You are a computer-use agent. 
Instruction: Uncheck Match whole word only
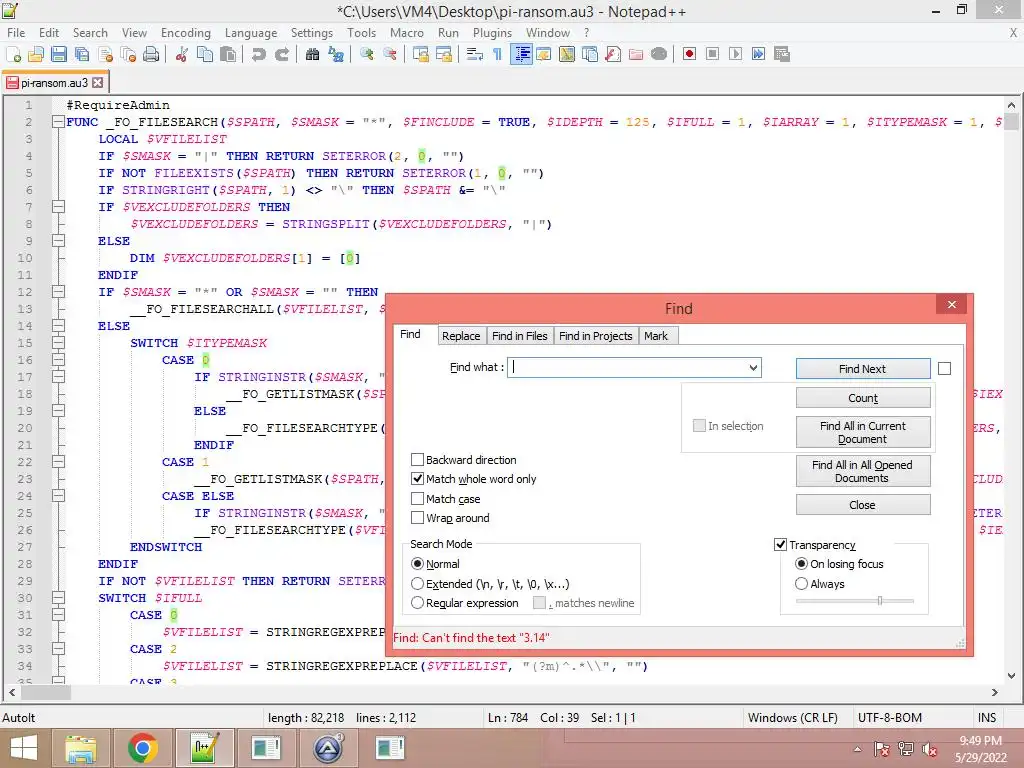pyautogui.click(x=417, y=479)
